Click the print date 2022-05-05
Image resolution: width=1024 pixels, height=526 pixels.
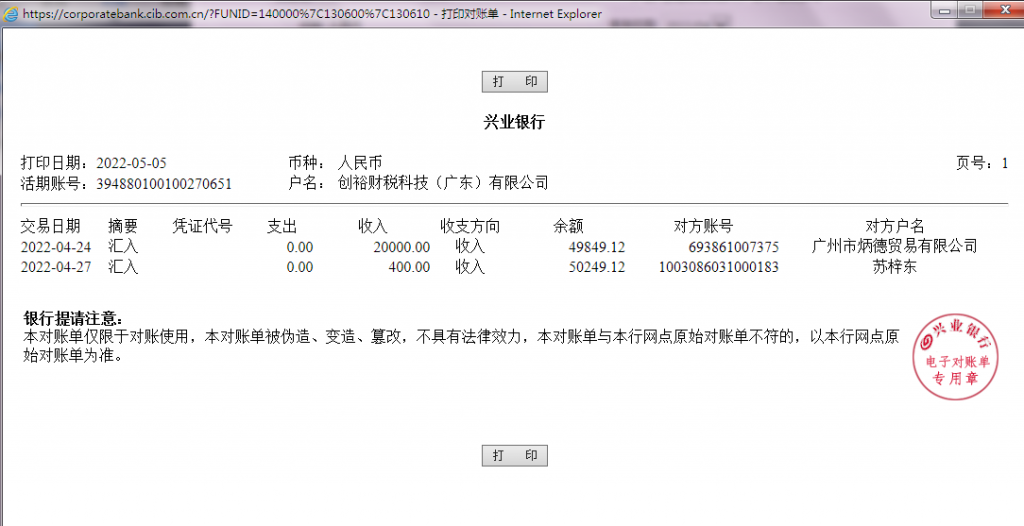point(131,163)
